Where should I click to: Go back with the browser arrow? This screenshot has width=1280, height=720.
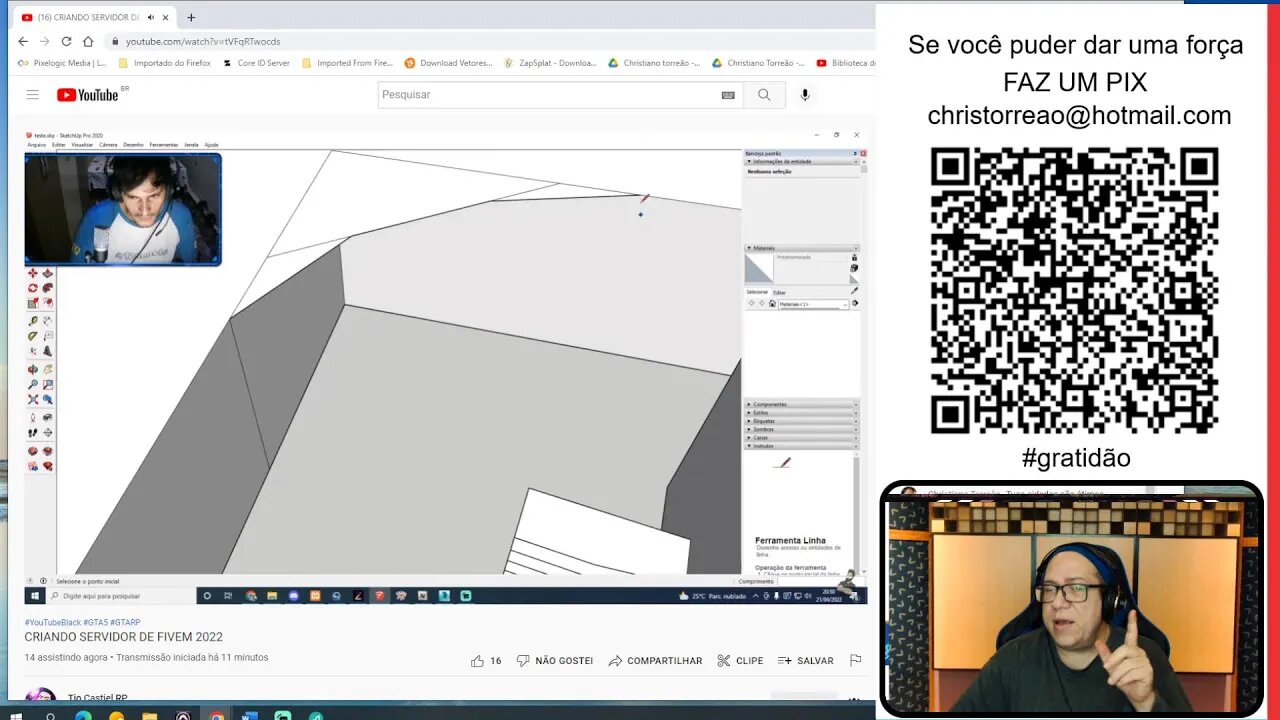(x=23, y=41)
